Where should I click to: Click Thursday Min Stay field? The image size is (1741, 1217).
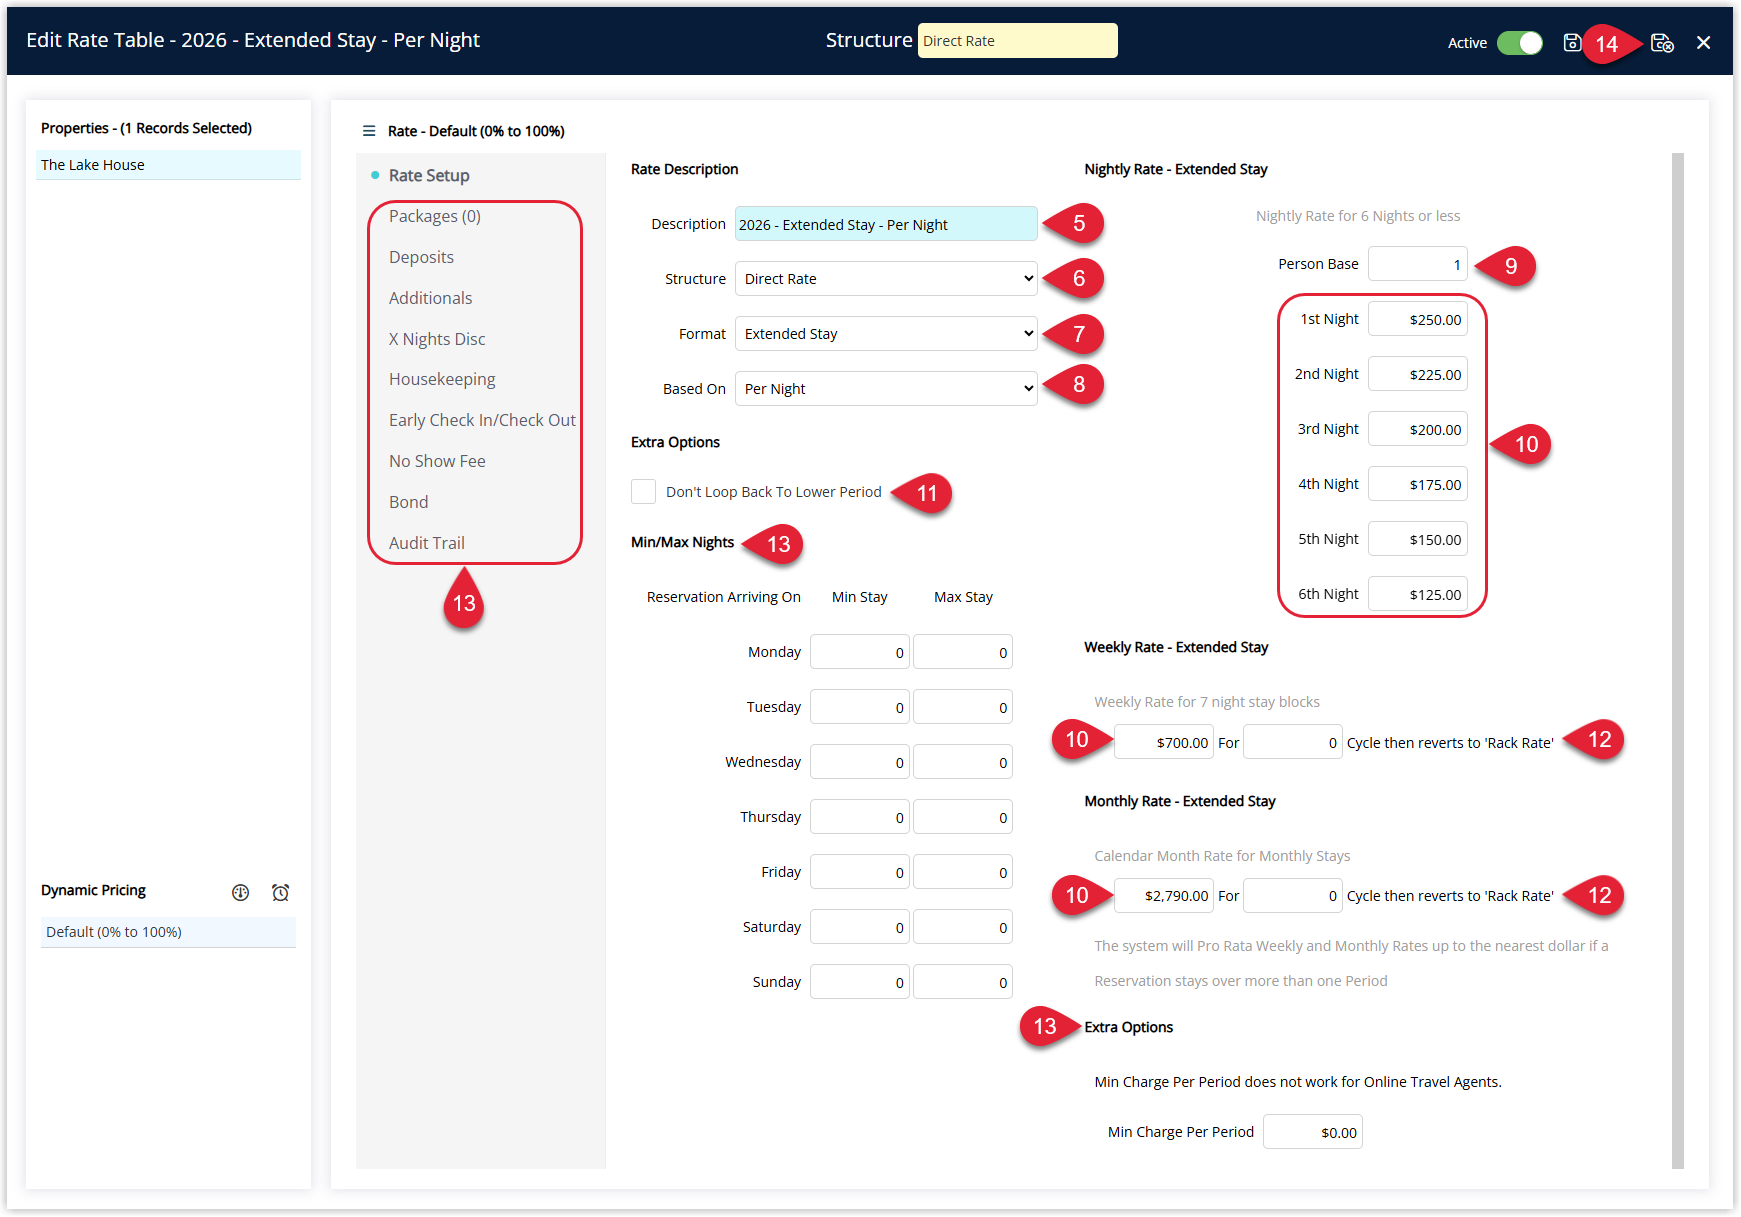[x=860, y=817]
